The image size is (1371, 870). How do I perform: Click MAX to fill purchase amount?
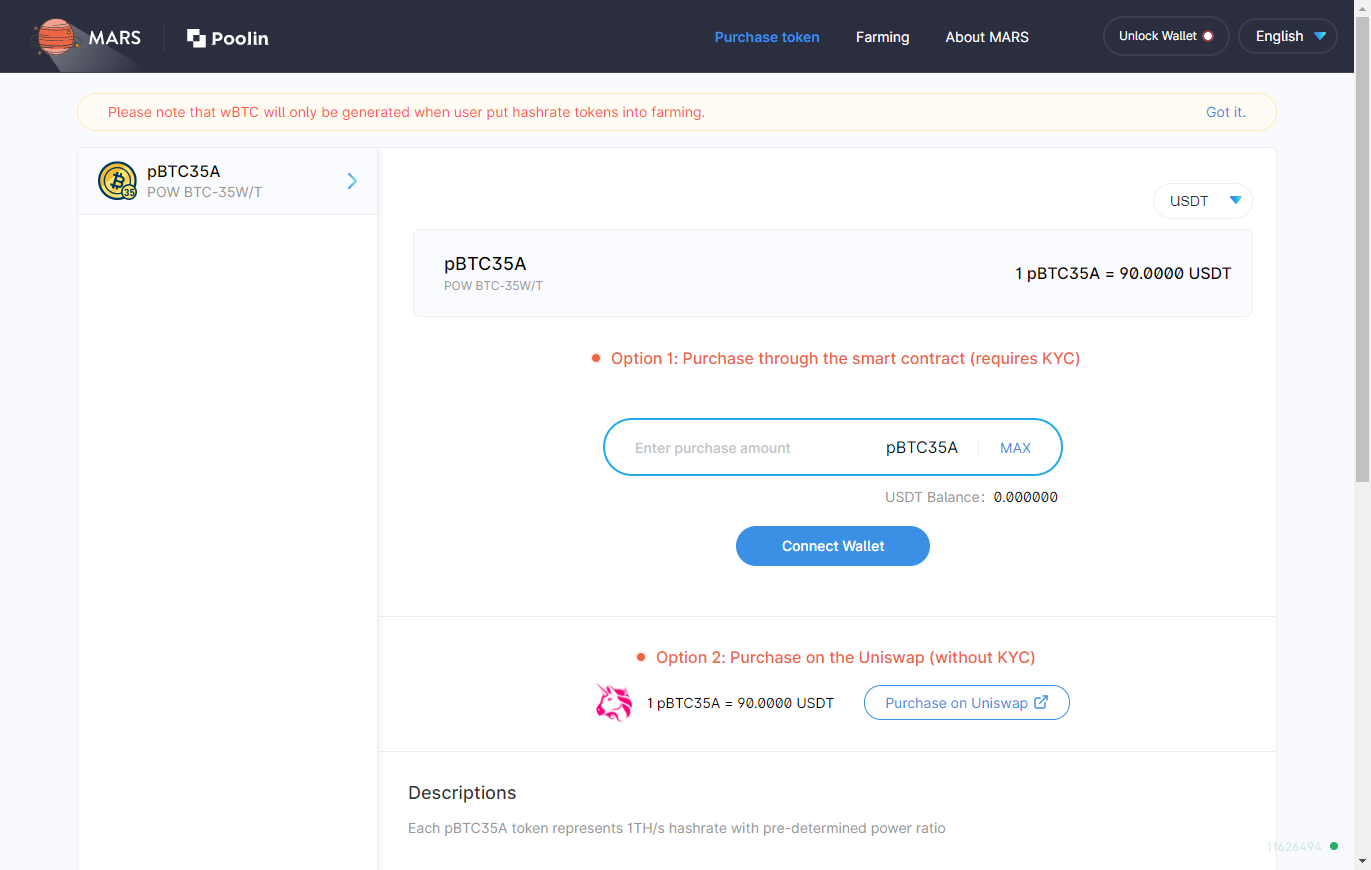(x=1015, y=448)
